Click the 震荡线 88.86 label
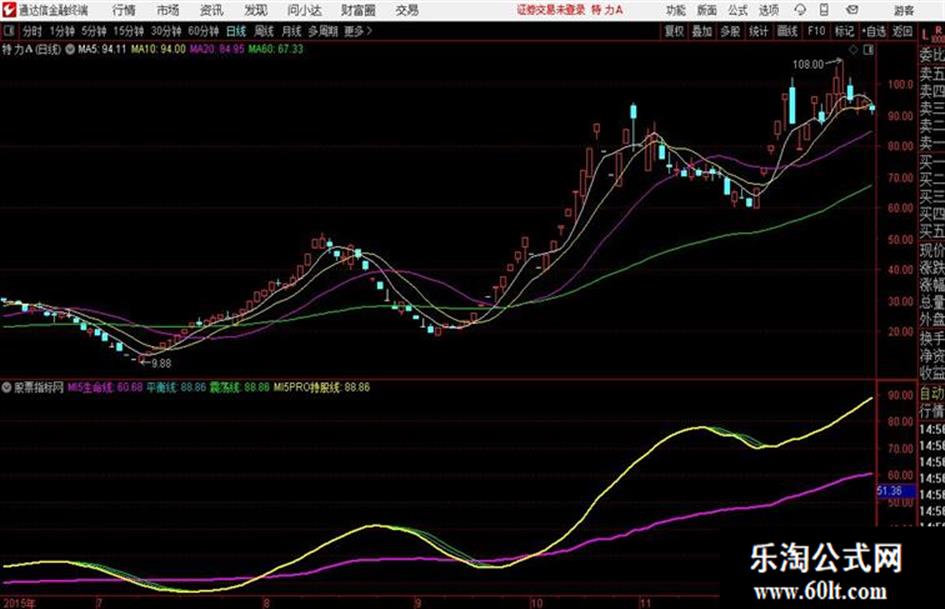This screenshot has width=945, height=609. (239, 387)
